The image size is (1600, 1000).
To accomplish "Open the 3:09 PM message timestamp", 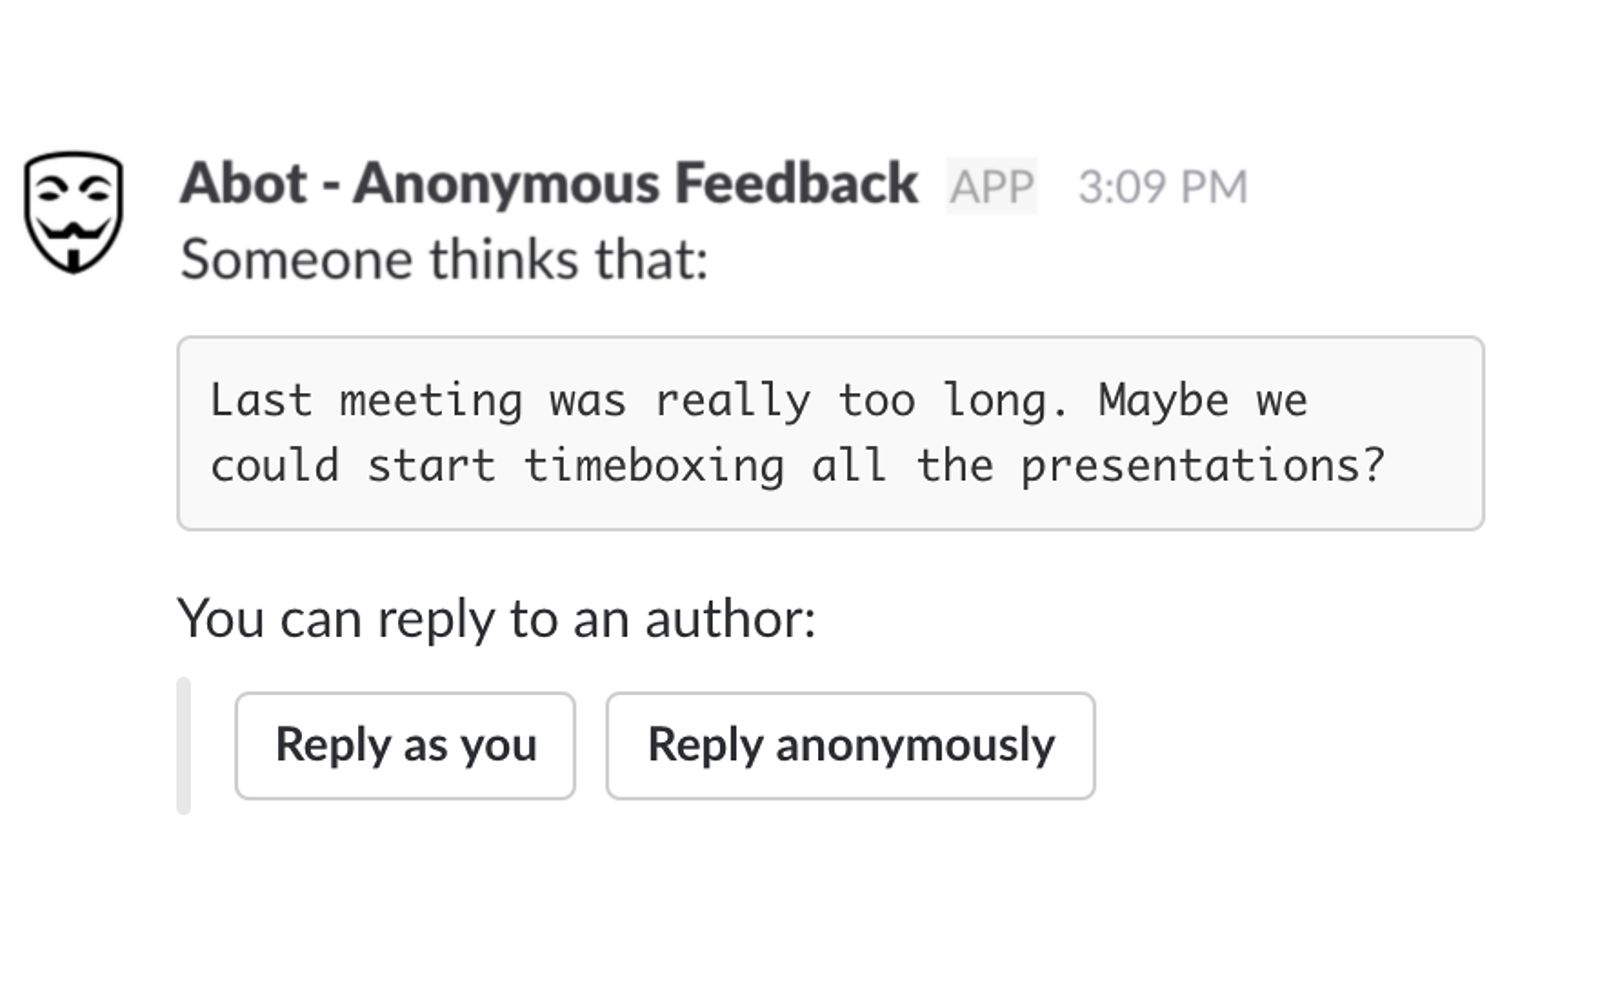I will tap(1162, 187).
